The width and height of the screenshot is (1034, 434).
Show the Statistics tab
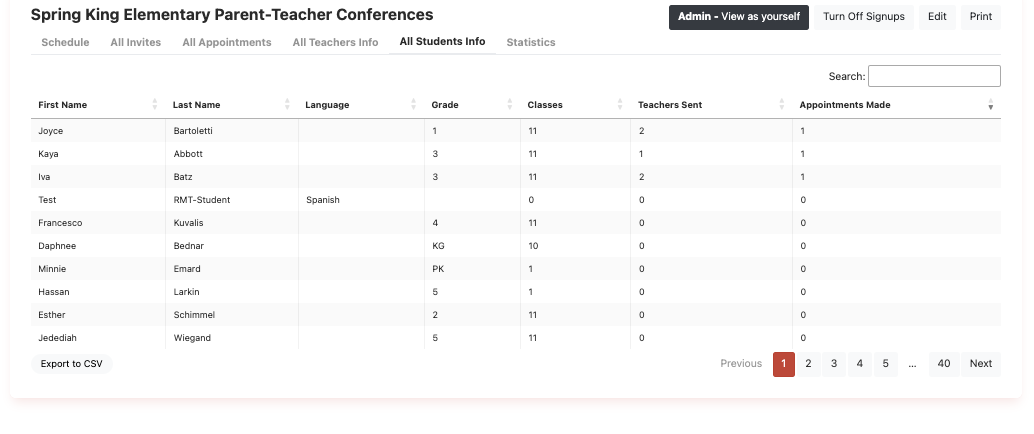(531, 42)
